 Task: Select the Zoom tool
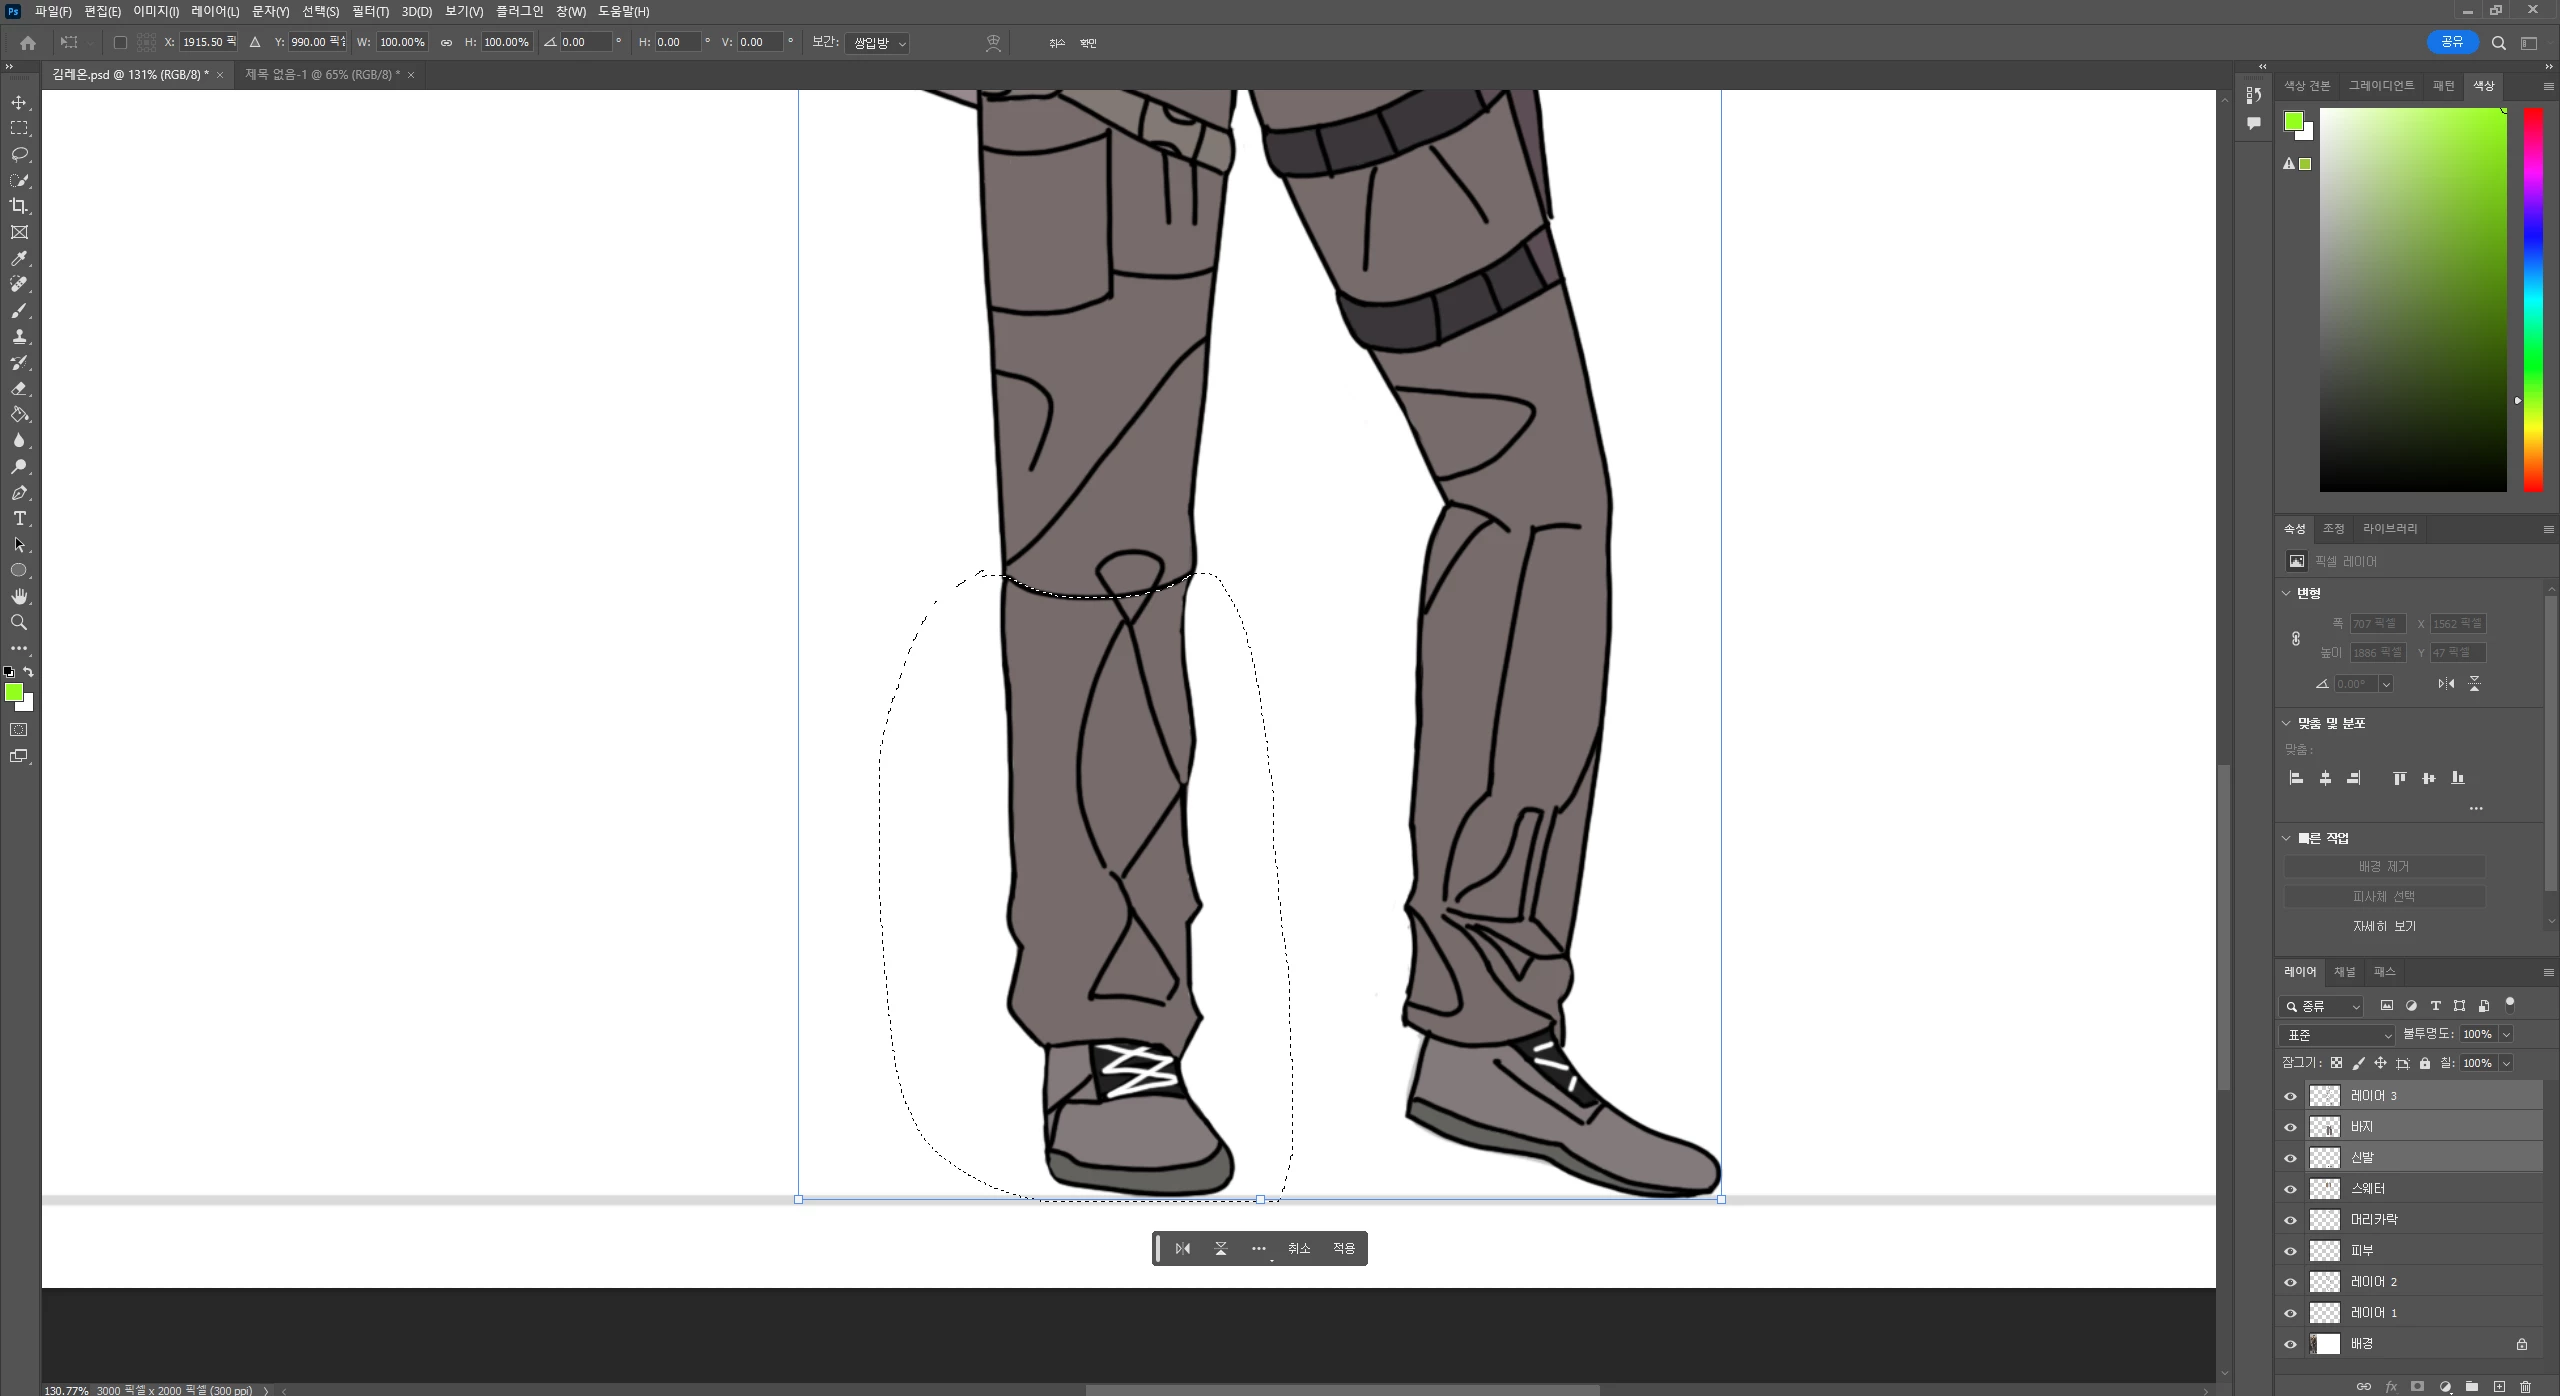click(19, 623)
